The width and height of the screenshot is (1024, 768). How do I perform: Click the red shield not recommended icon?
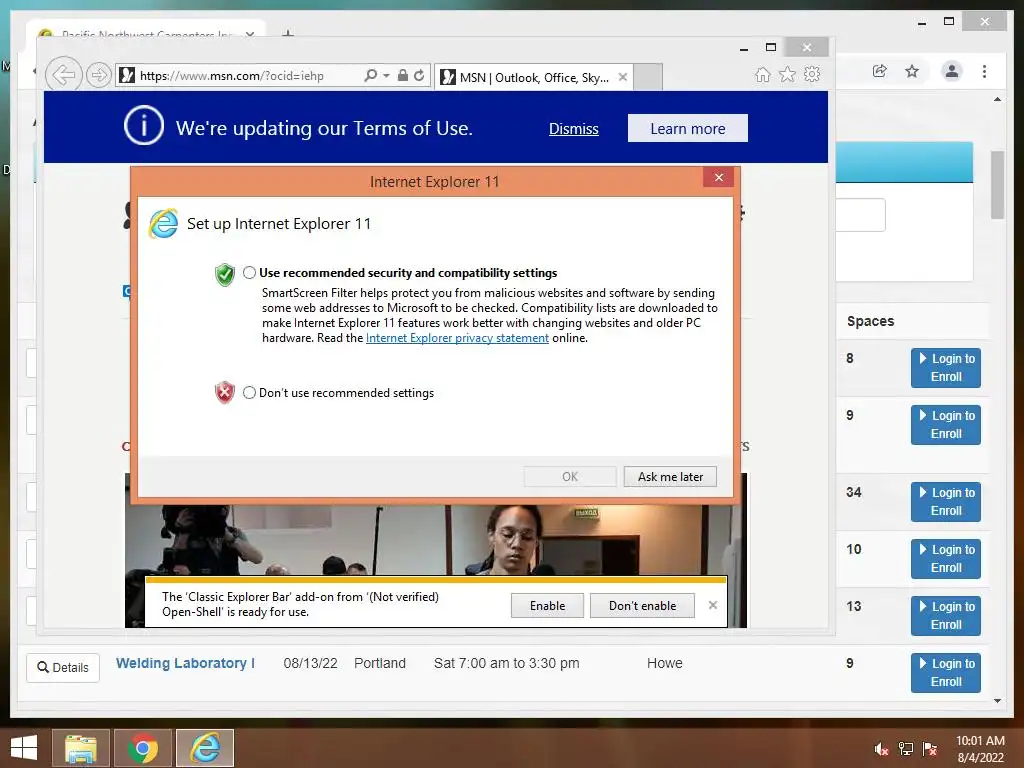[x=225, y=392]
